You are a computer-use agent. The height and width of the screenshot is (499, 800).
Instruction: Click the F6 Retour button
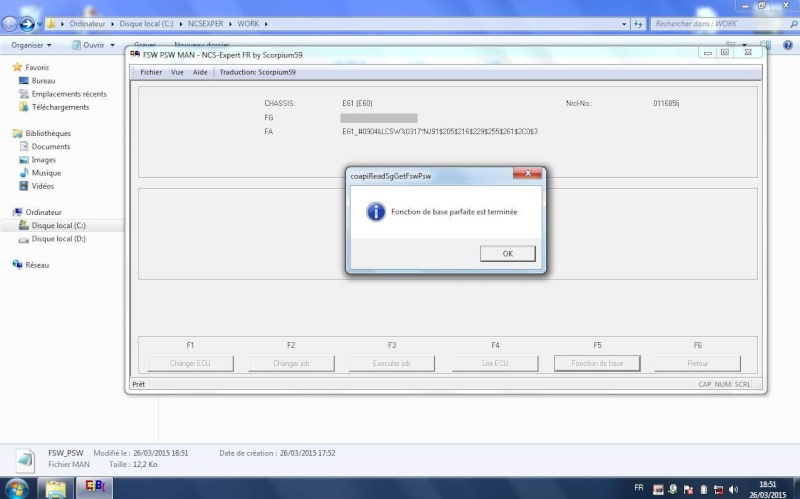pyautogui.click(x=697, y=363)
